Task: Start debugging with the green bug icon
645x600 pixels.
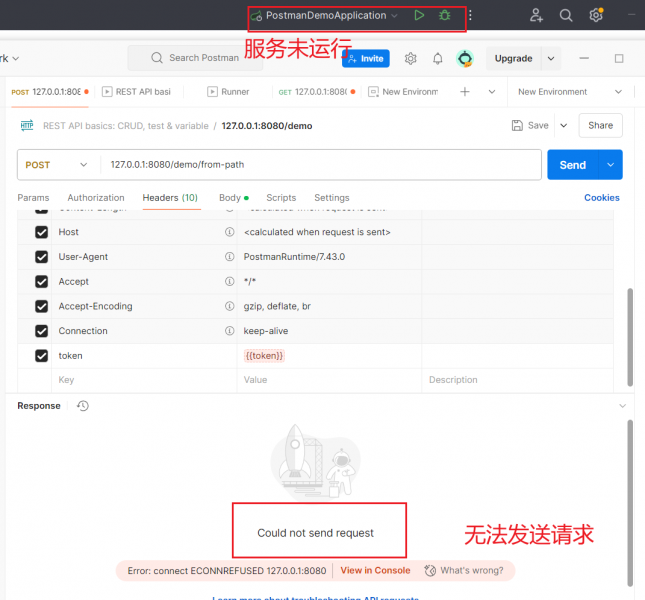Action: [x=444, y=16]
